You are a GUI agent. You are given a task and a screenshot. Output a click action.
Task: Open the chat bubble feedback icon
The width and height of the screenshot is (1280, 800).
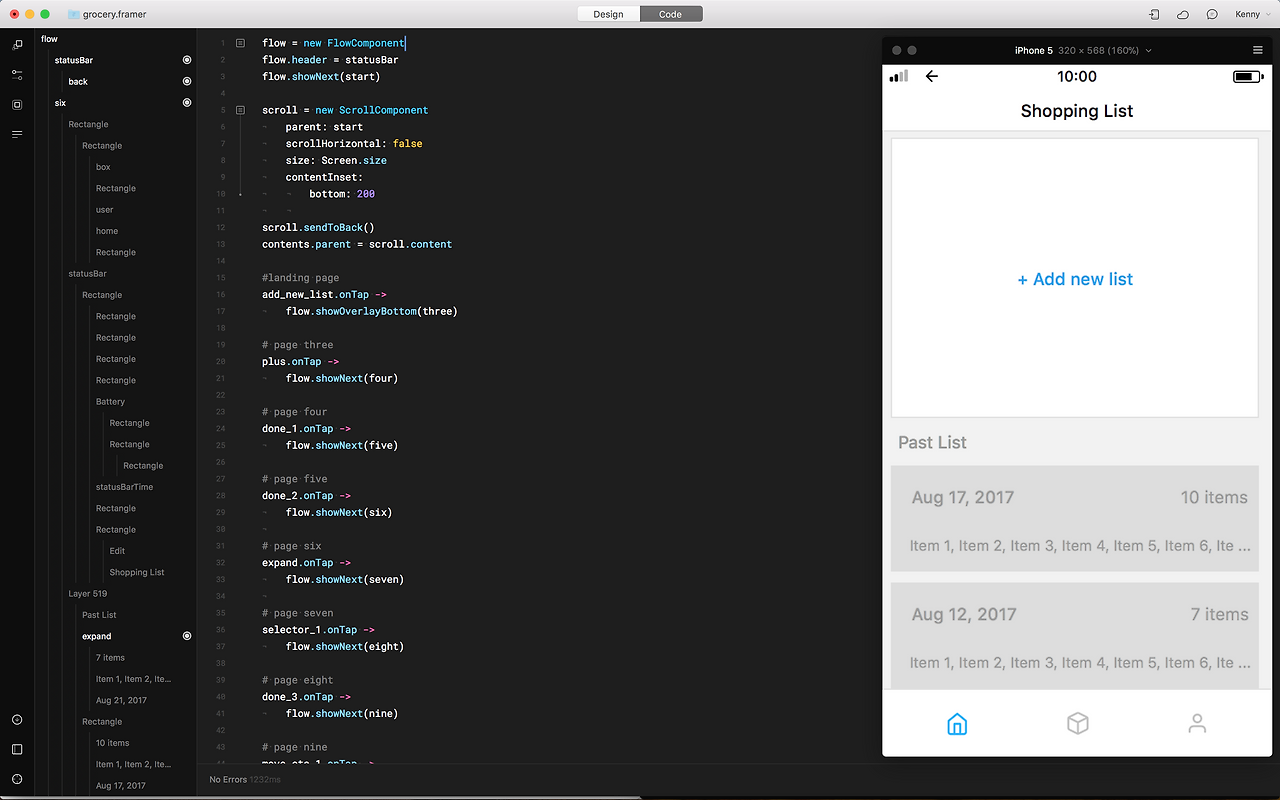1212,14
